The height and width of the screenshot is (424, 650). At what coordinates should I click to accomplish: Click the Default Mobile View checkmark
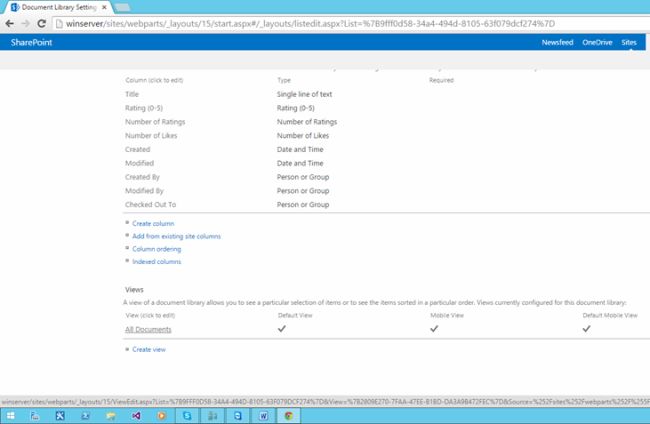click(x=586, y=329)
